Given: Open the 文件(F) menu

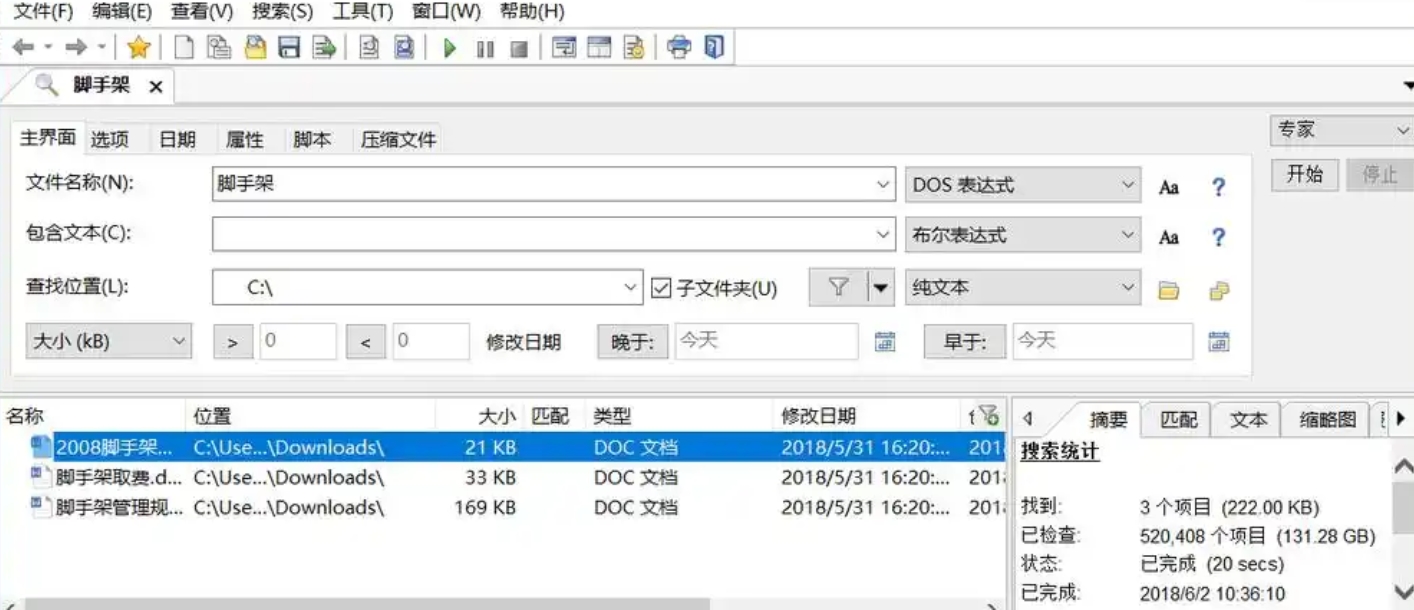Looking at the screenshot, I should [43, 12].
